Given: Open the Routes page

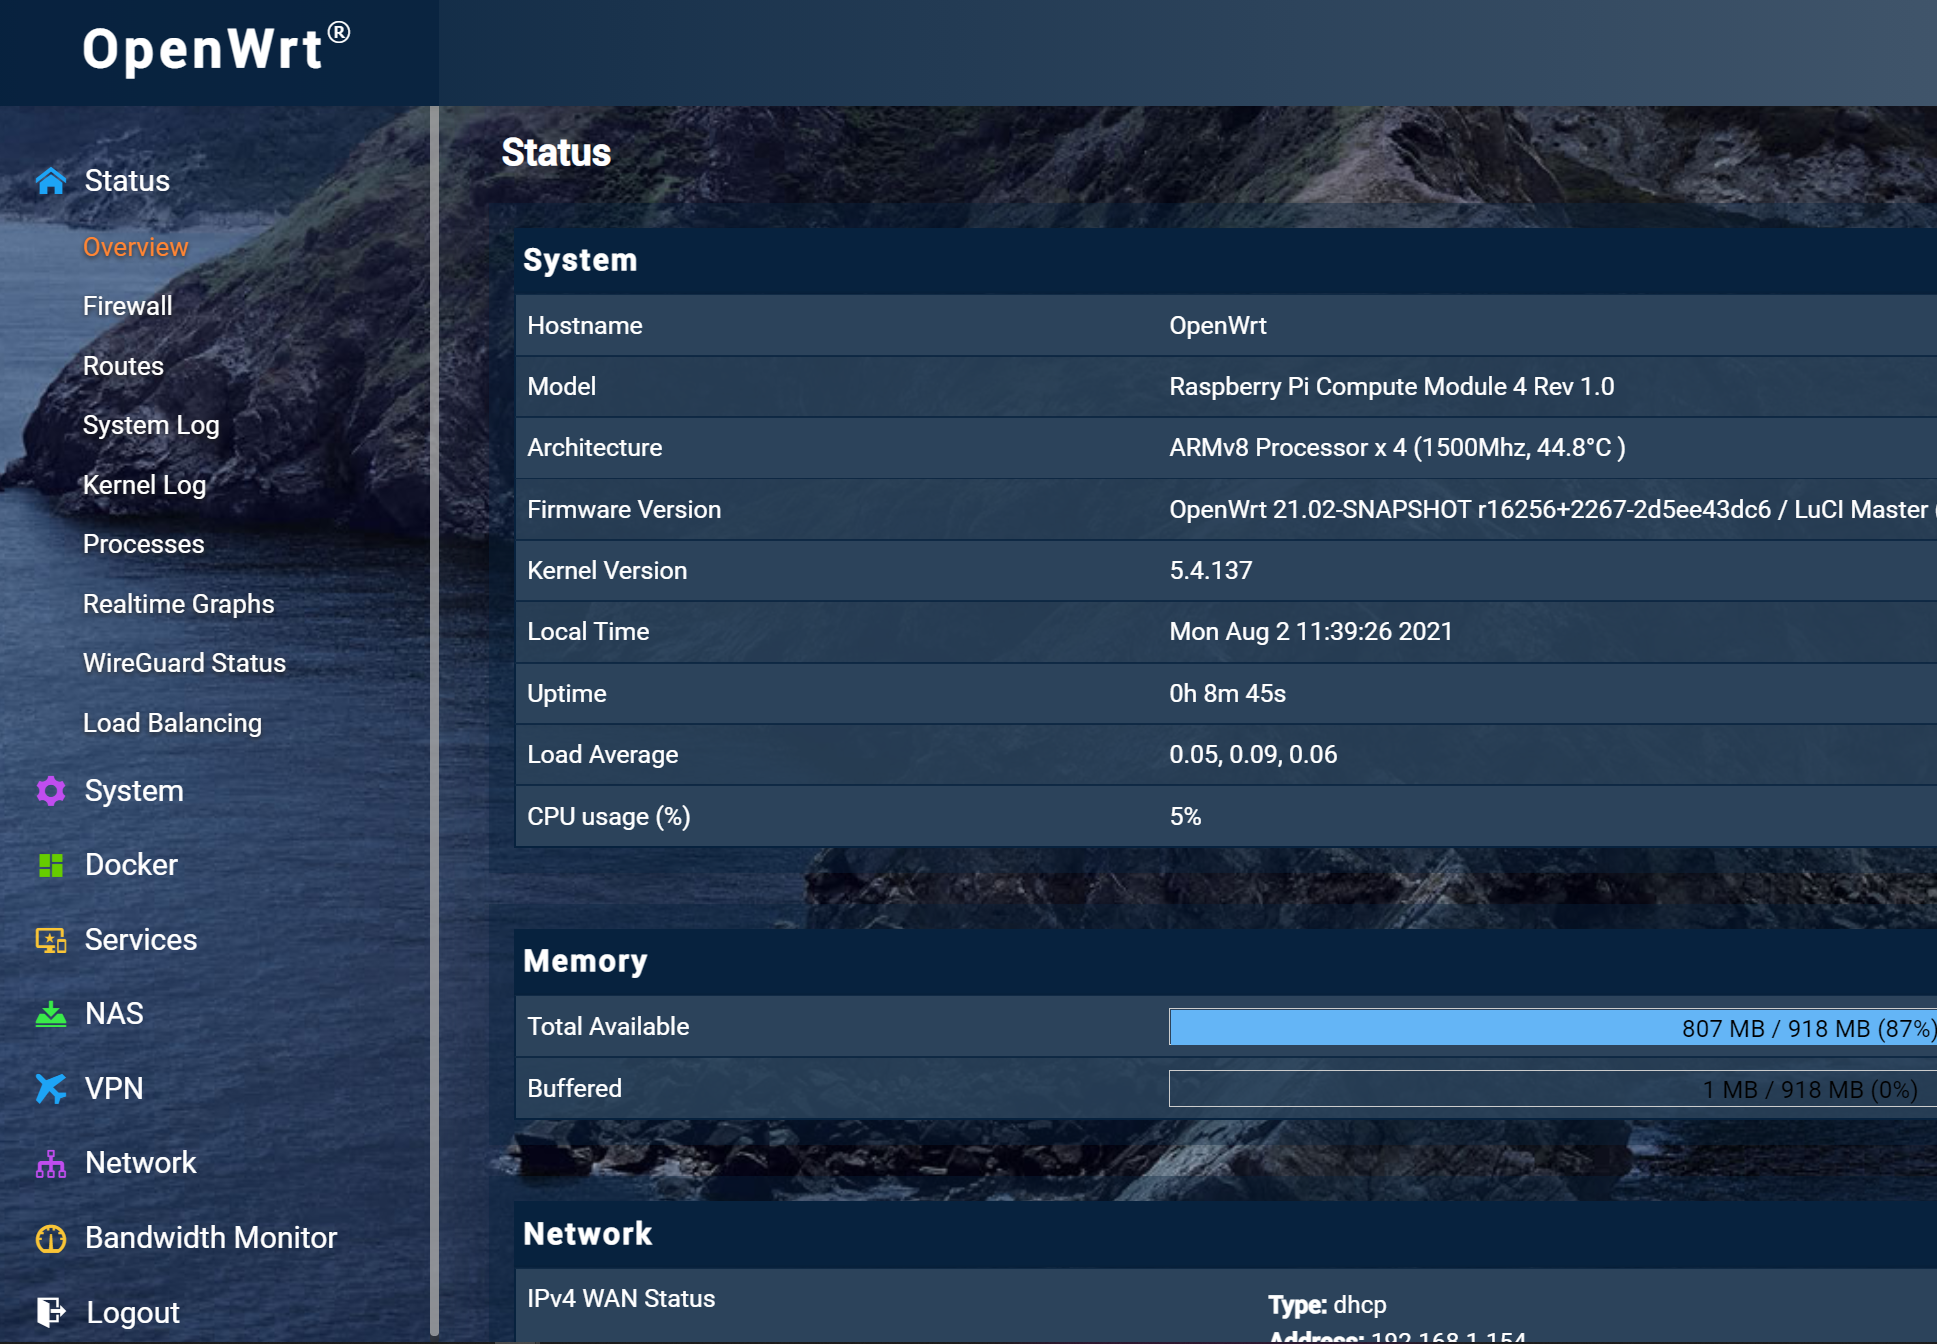Looking at the screenshot, I should 123,366.
